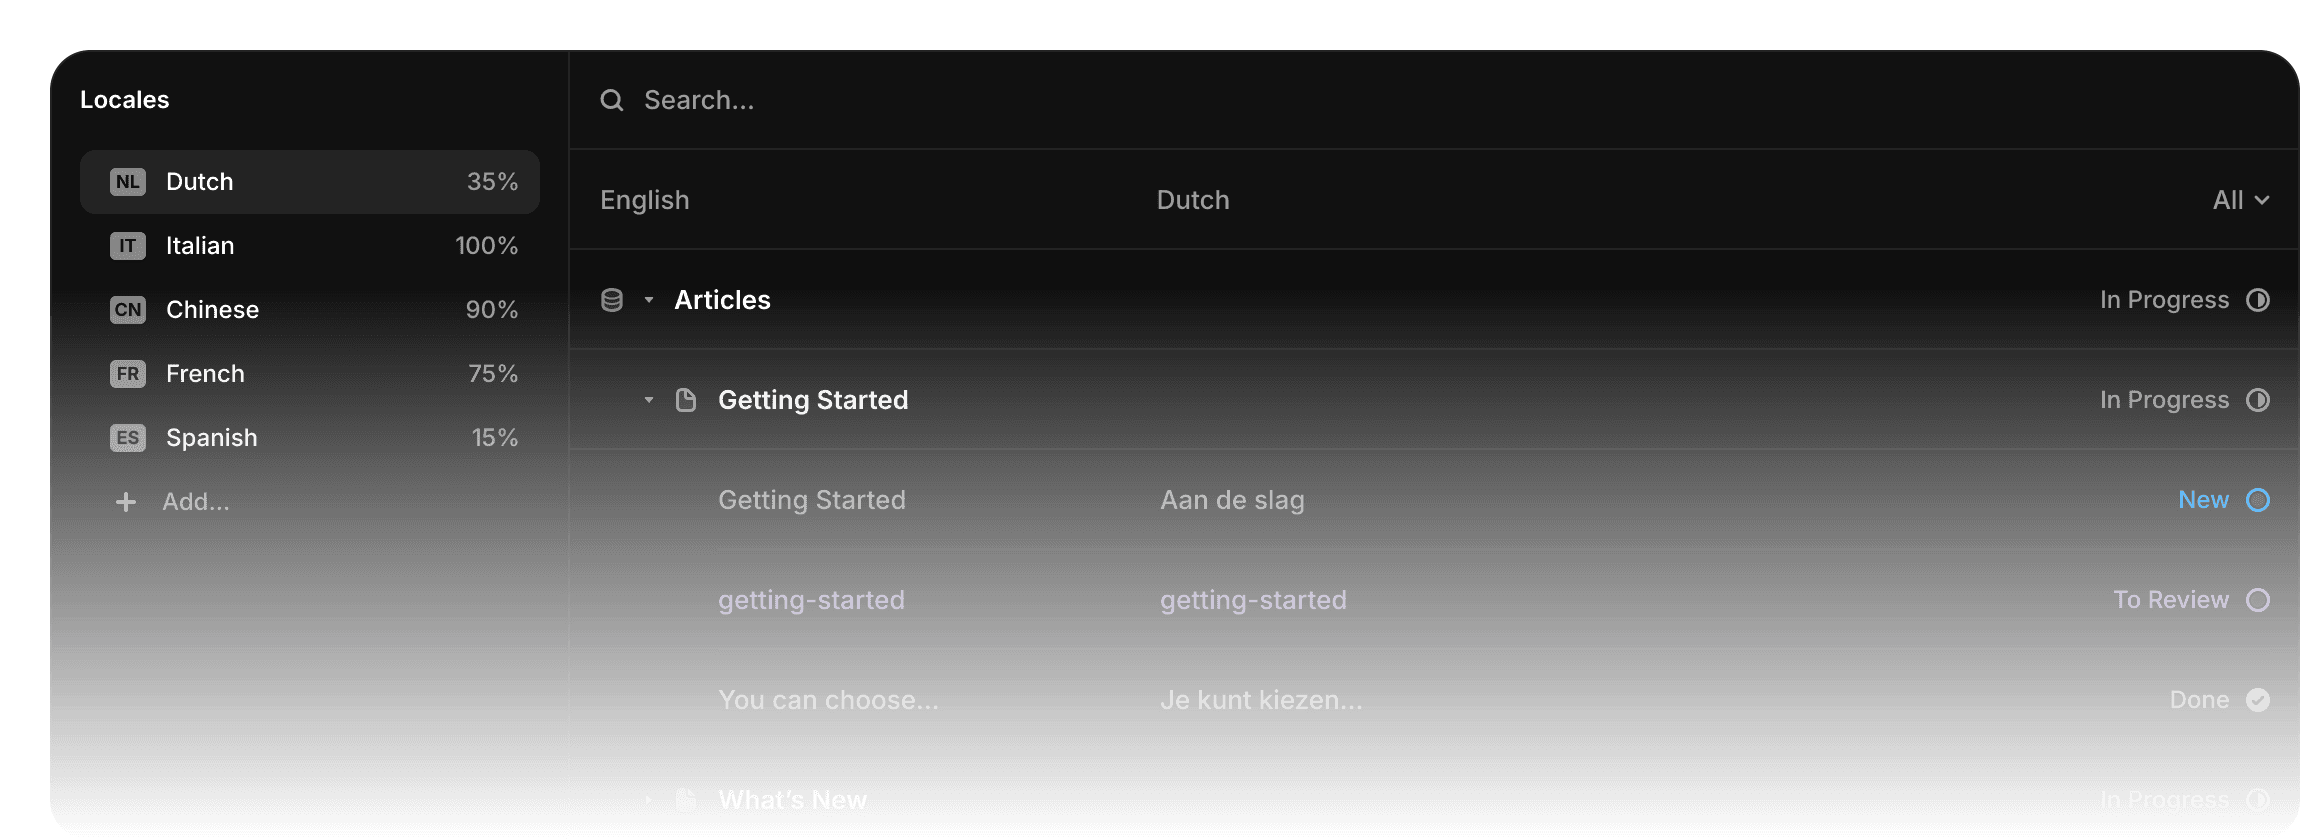Open the All status filter dropdown
The width and height of the screenshot is (2300, 840).
pos(2241,200)
